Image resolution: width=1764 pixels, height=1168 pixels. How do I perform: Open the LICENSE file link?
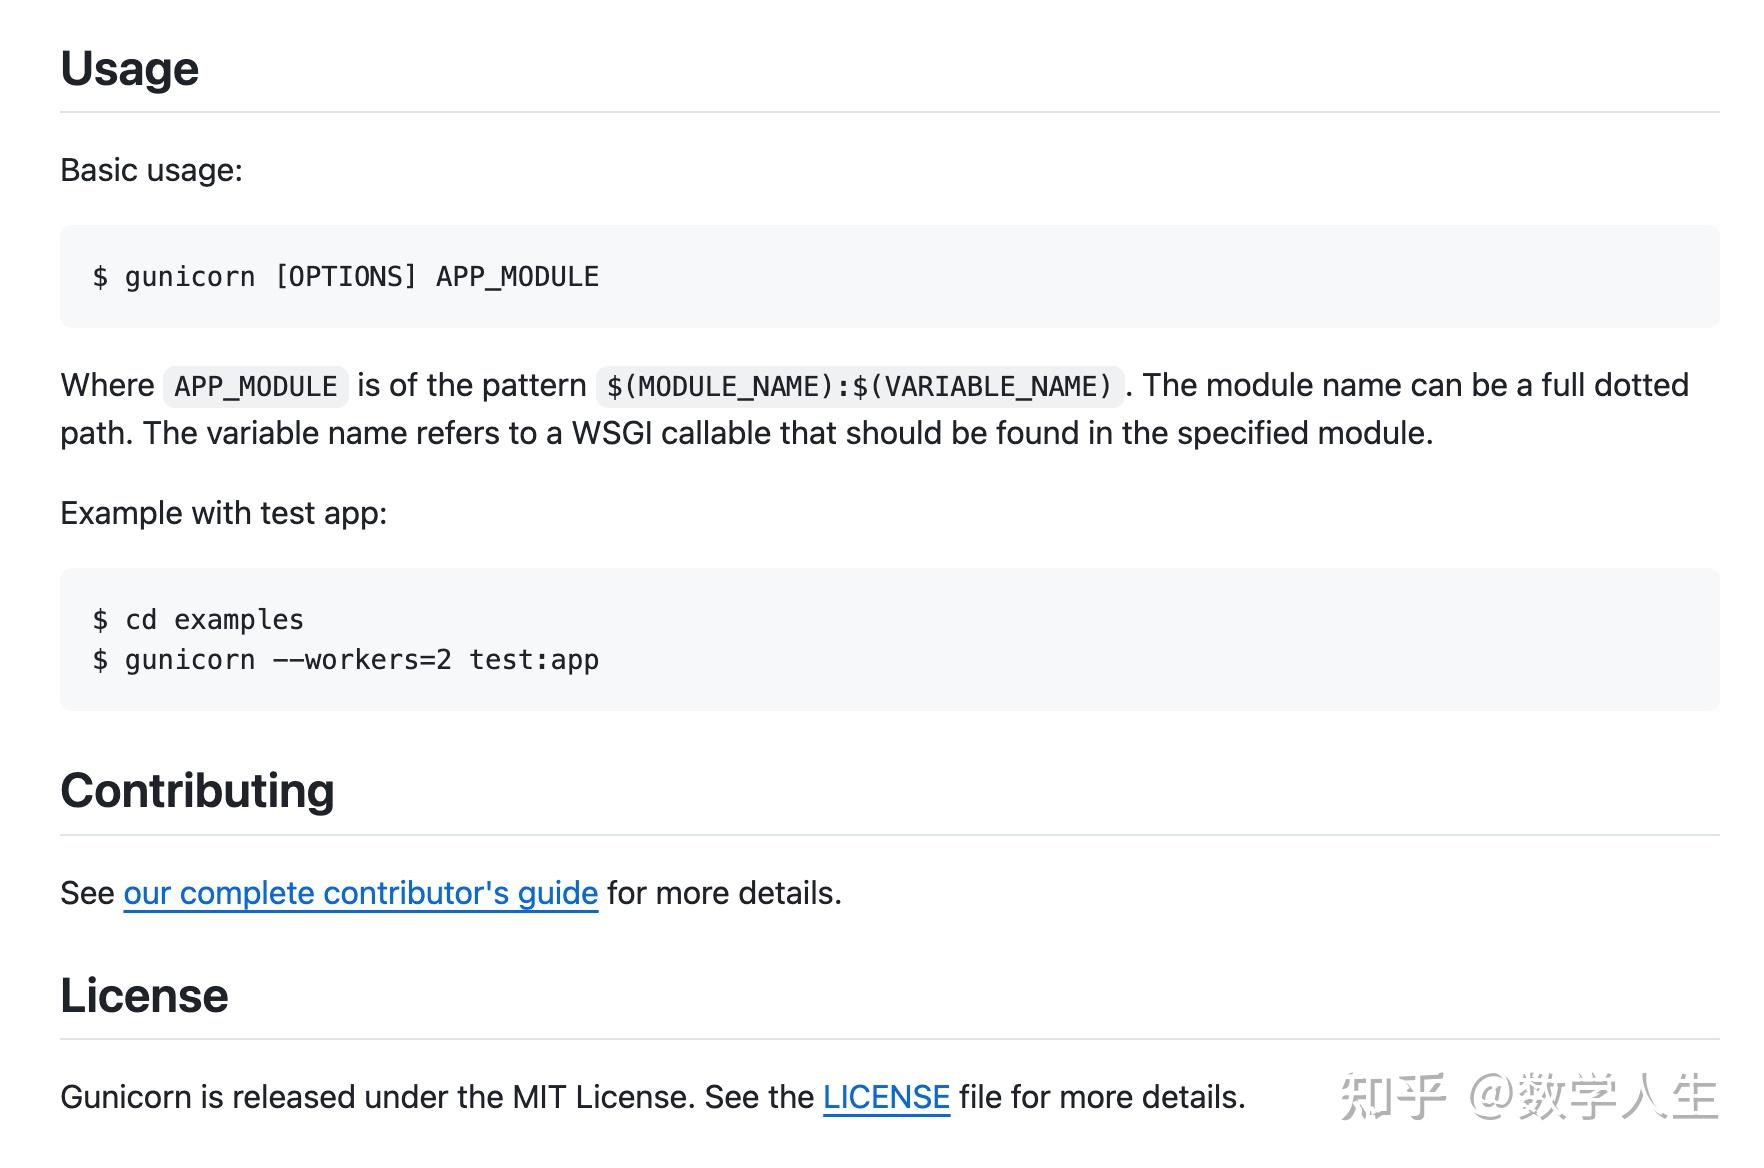(x=884, y=1096)
